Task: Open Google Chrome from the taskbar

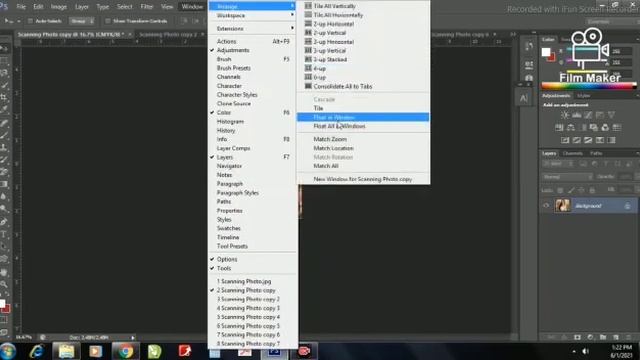Action: pyautogui.click(x=125, y=351)
